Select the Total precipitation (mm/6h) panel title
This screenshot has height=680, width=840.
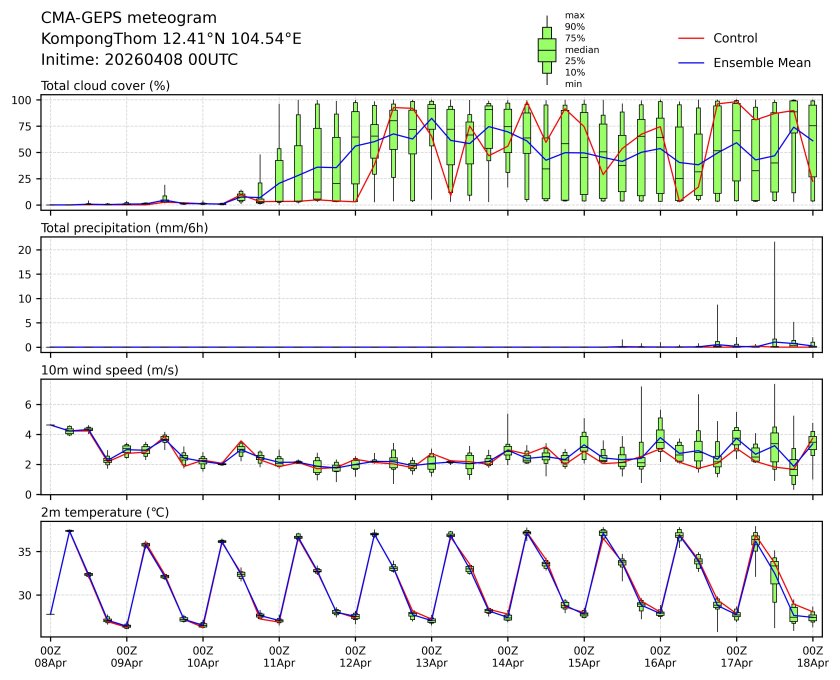125,229
